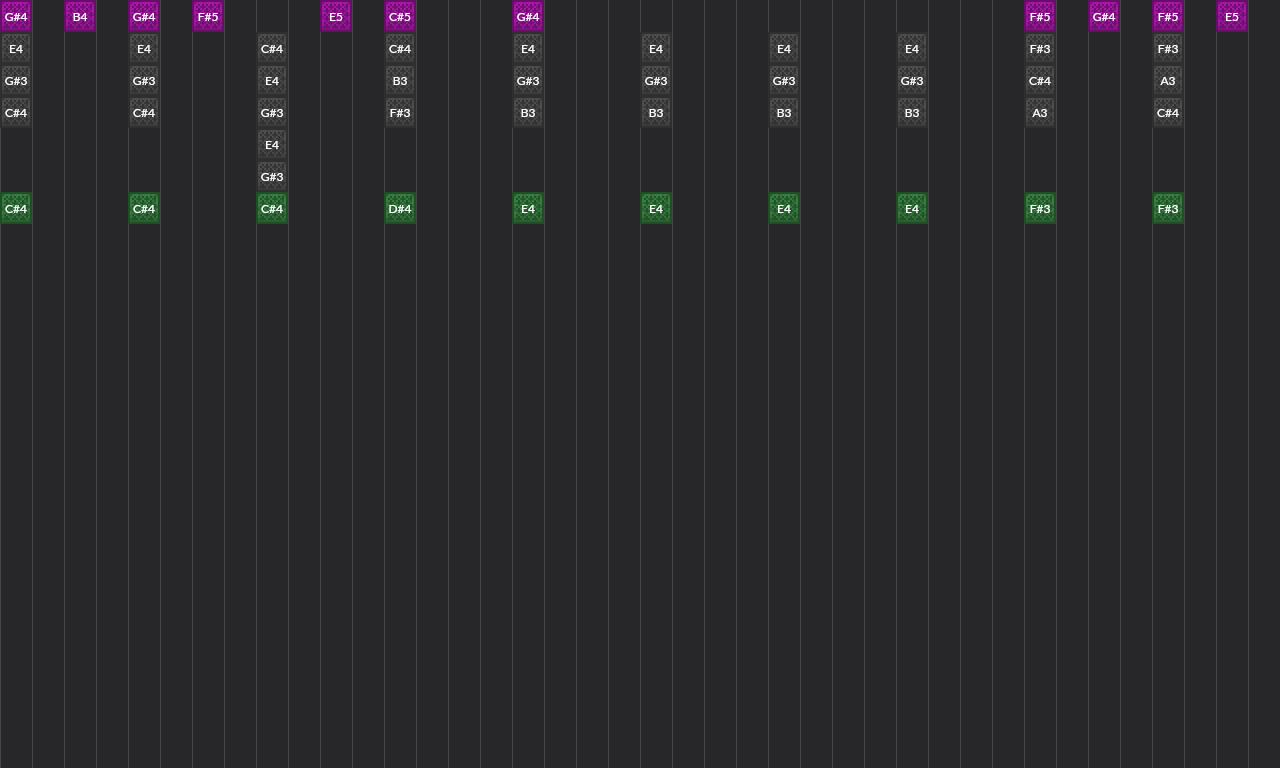Select the gray B3 note above F#3
Screen dimensions: 1280x768
pyautogui.click(x=400, y=81)
